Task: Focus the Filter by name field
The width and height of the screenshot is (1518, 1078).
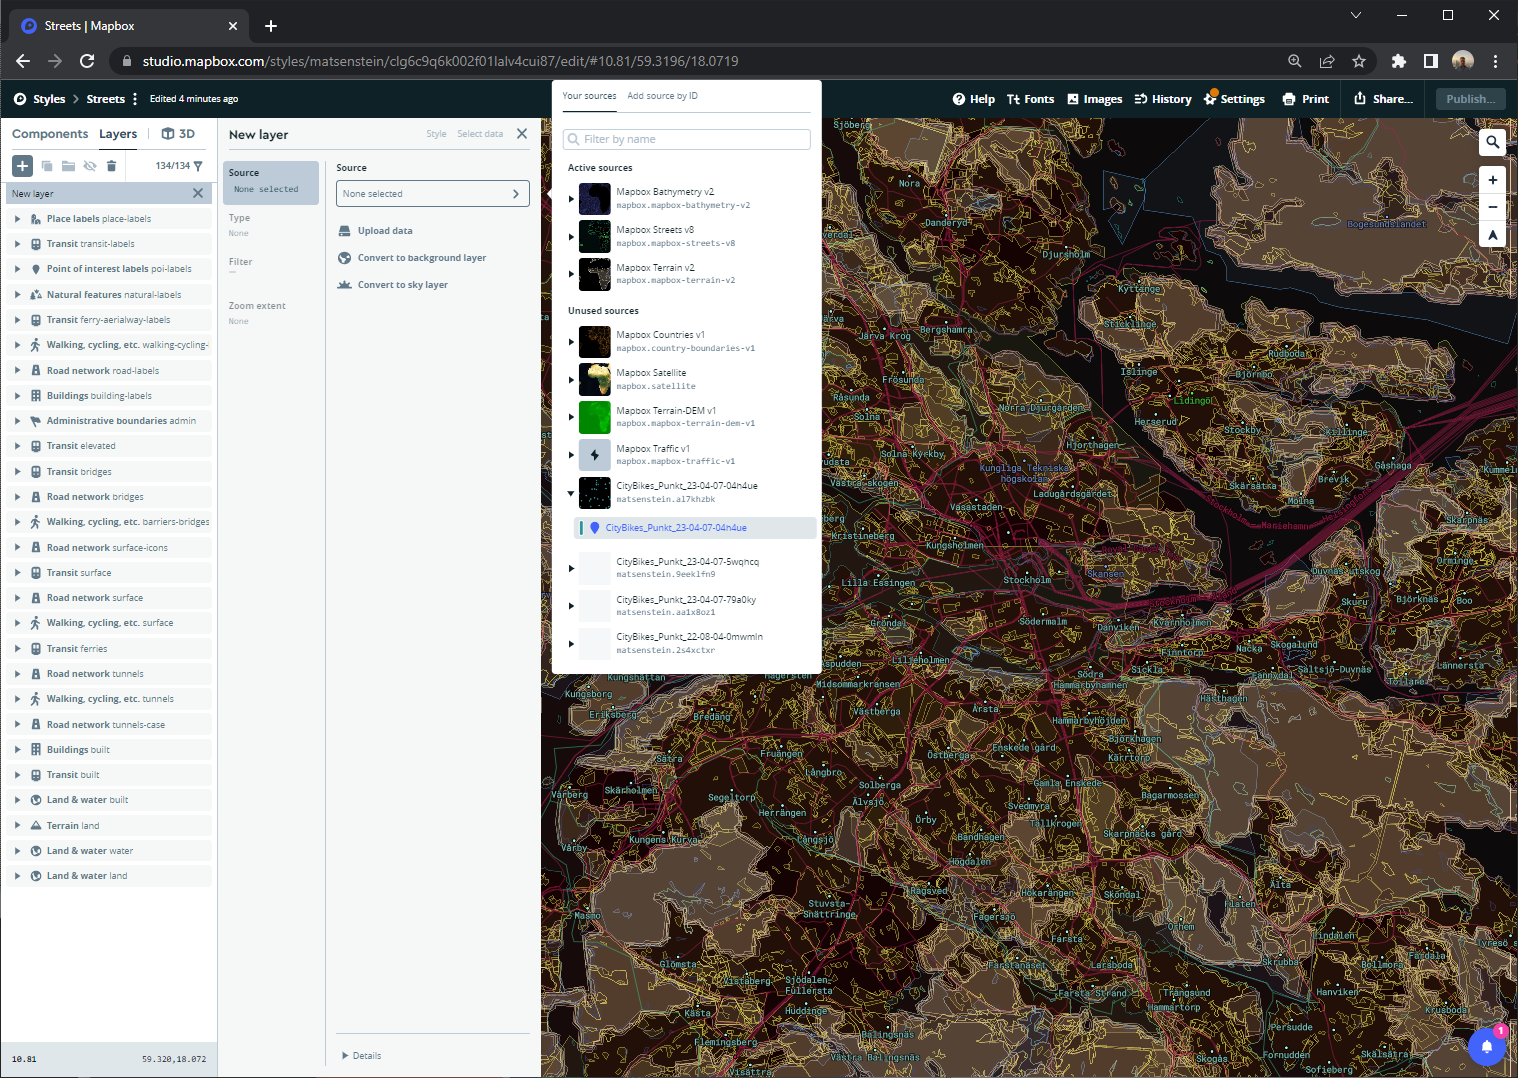Action: click(x=687, y=139)
